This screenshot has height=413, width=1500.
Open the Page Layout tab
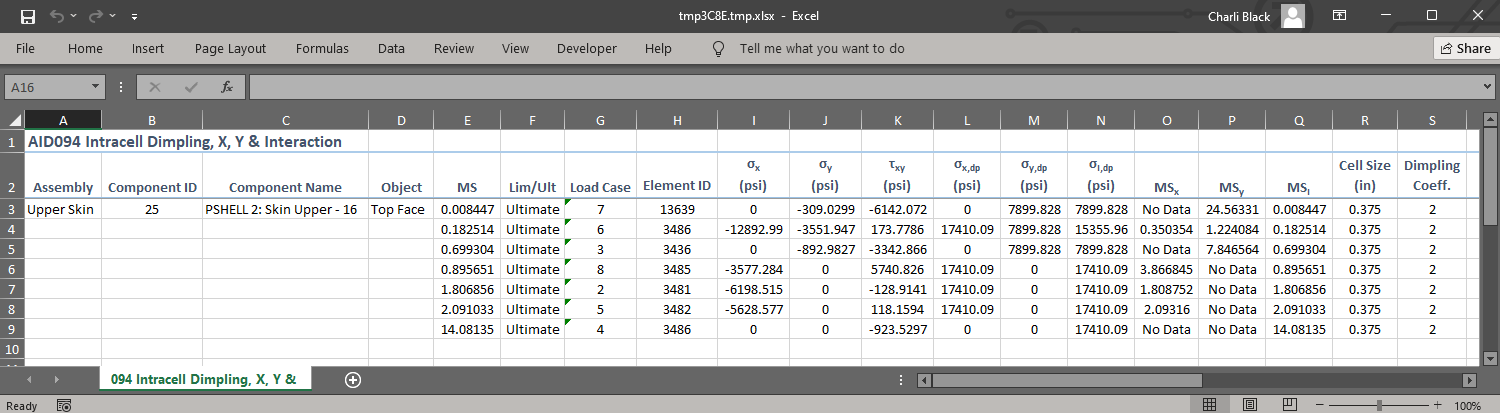tap(230, 48)
